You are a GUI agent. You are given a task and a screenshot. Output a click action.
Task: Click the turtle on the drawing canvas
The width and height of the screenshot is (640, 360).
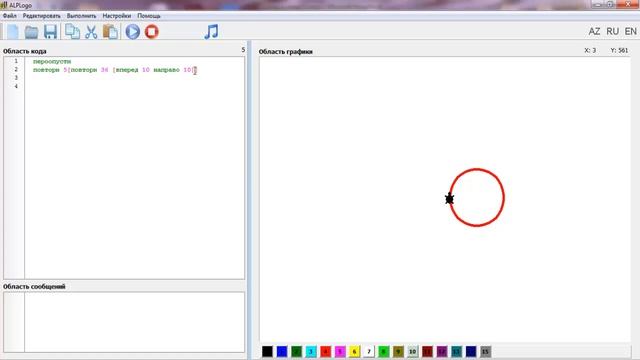coord(449,199)
